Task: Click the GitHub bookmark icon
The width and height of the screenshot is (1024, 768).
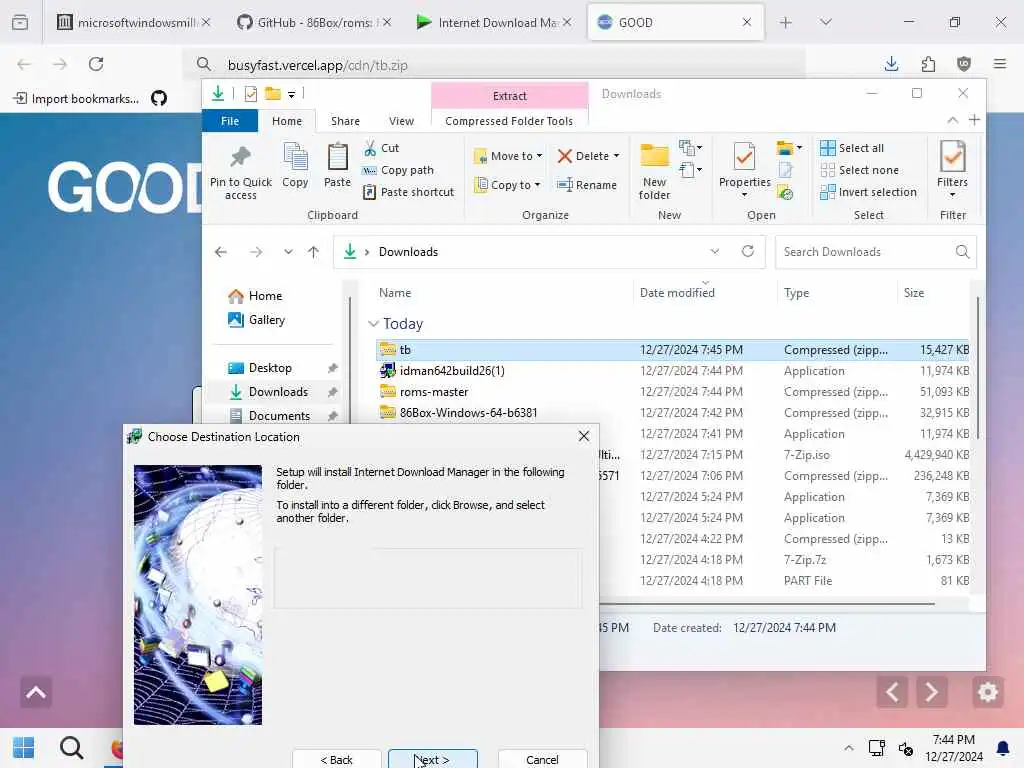Action: (159, 99)
